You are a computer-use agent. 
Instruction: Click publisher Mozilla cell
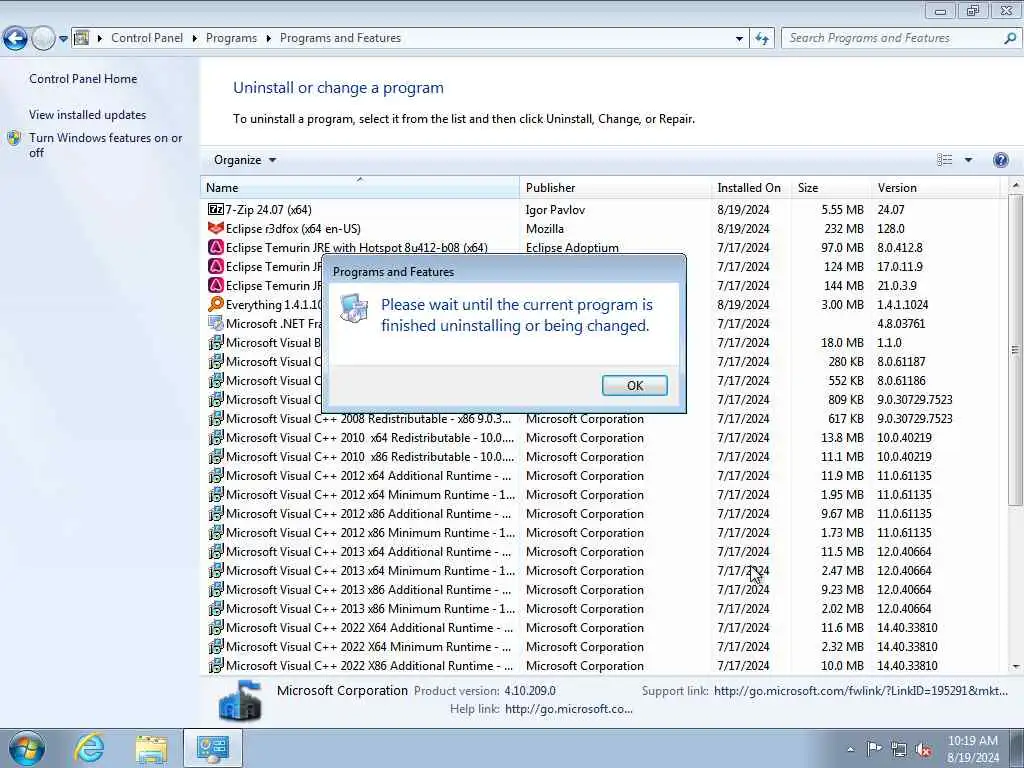point(545,229)
